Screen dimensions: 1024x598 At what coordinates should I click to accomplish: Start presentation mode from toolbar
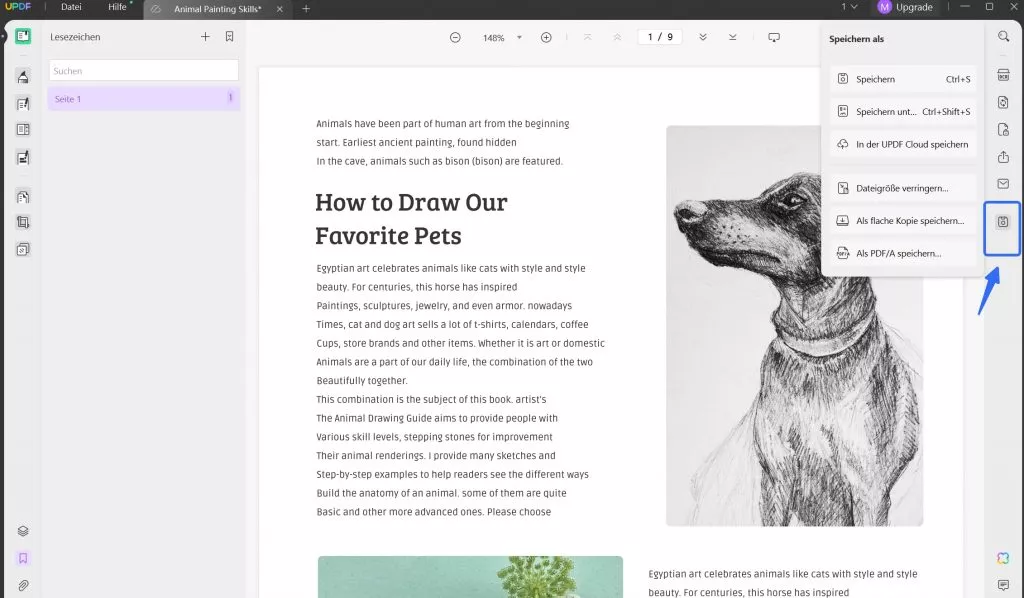click(774, 37)
